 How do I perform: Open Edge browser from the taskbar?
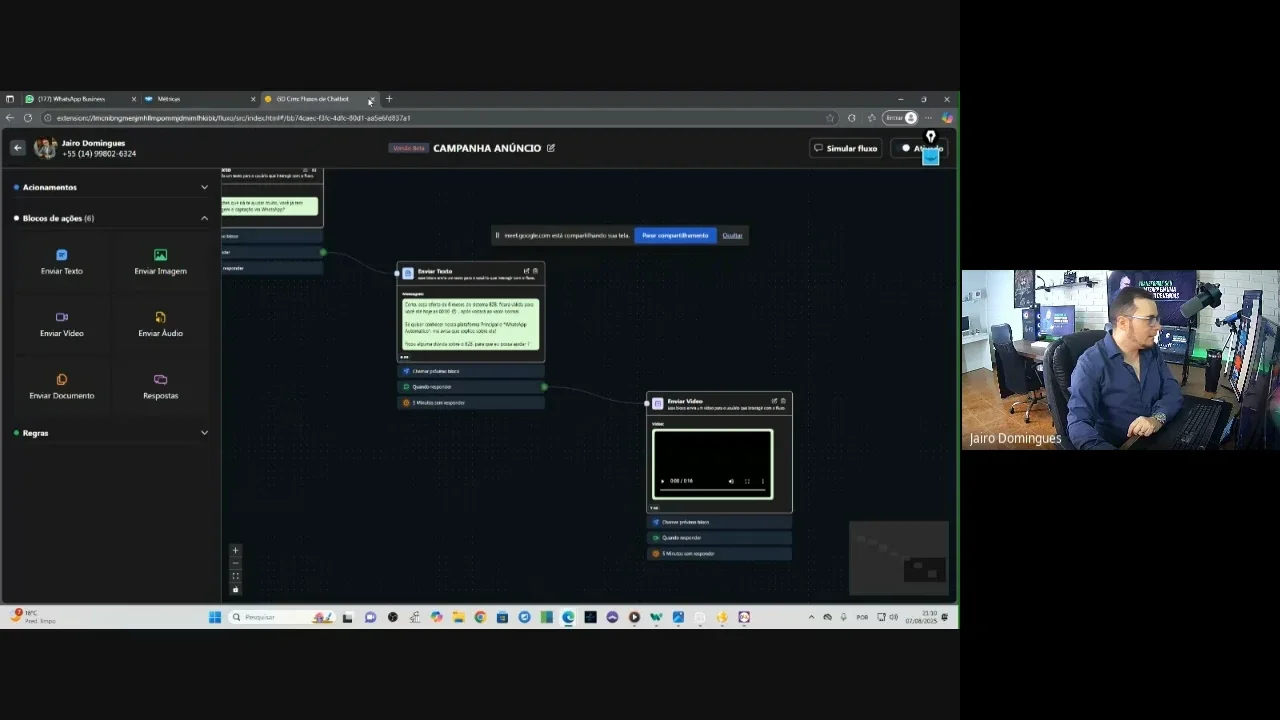[x=568, y=617]
